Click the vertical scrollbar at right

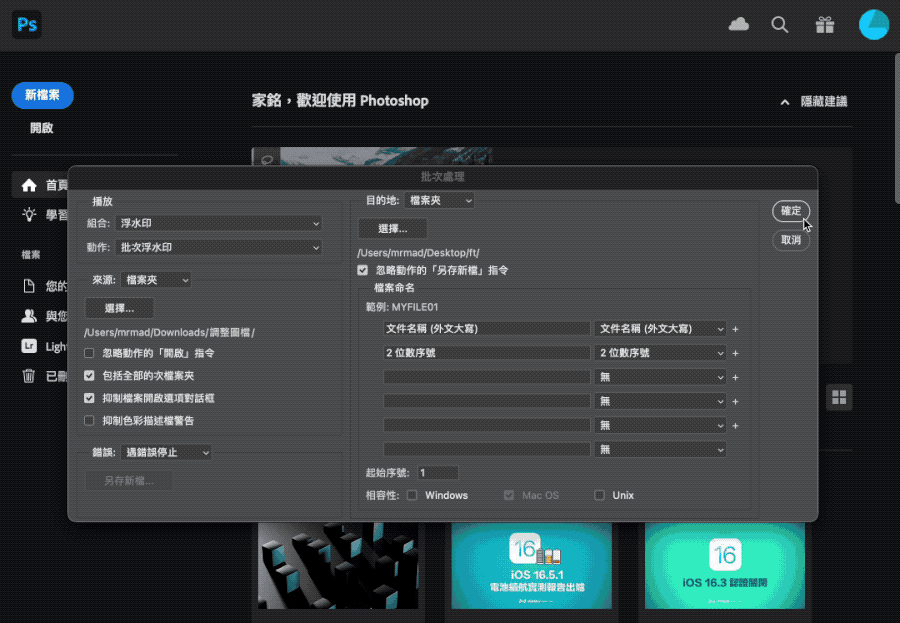point(897,129)
